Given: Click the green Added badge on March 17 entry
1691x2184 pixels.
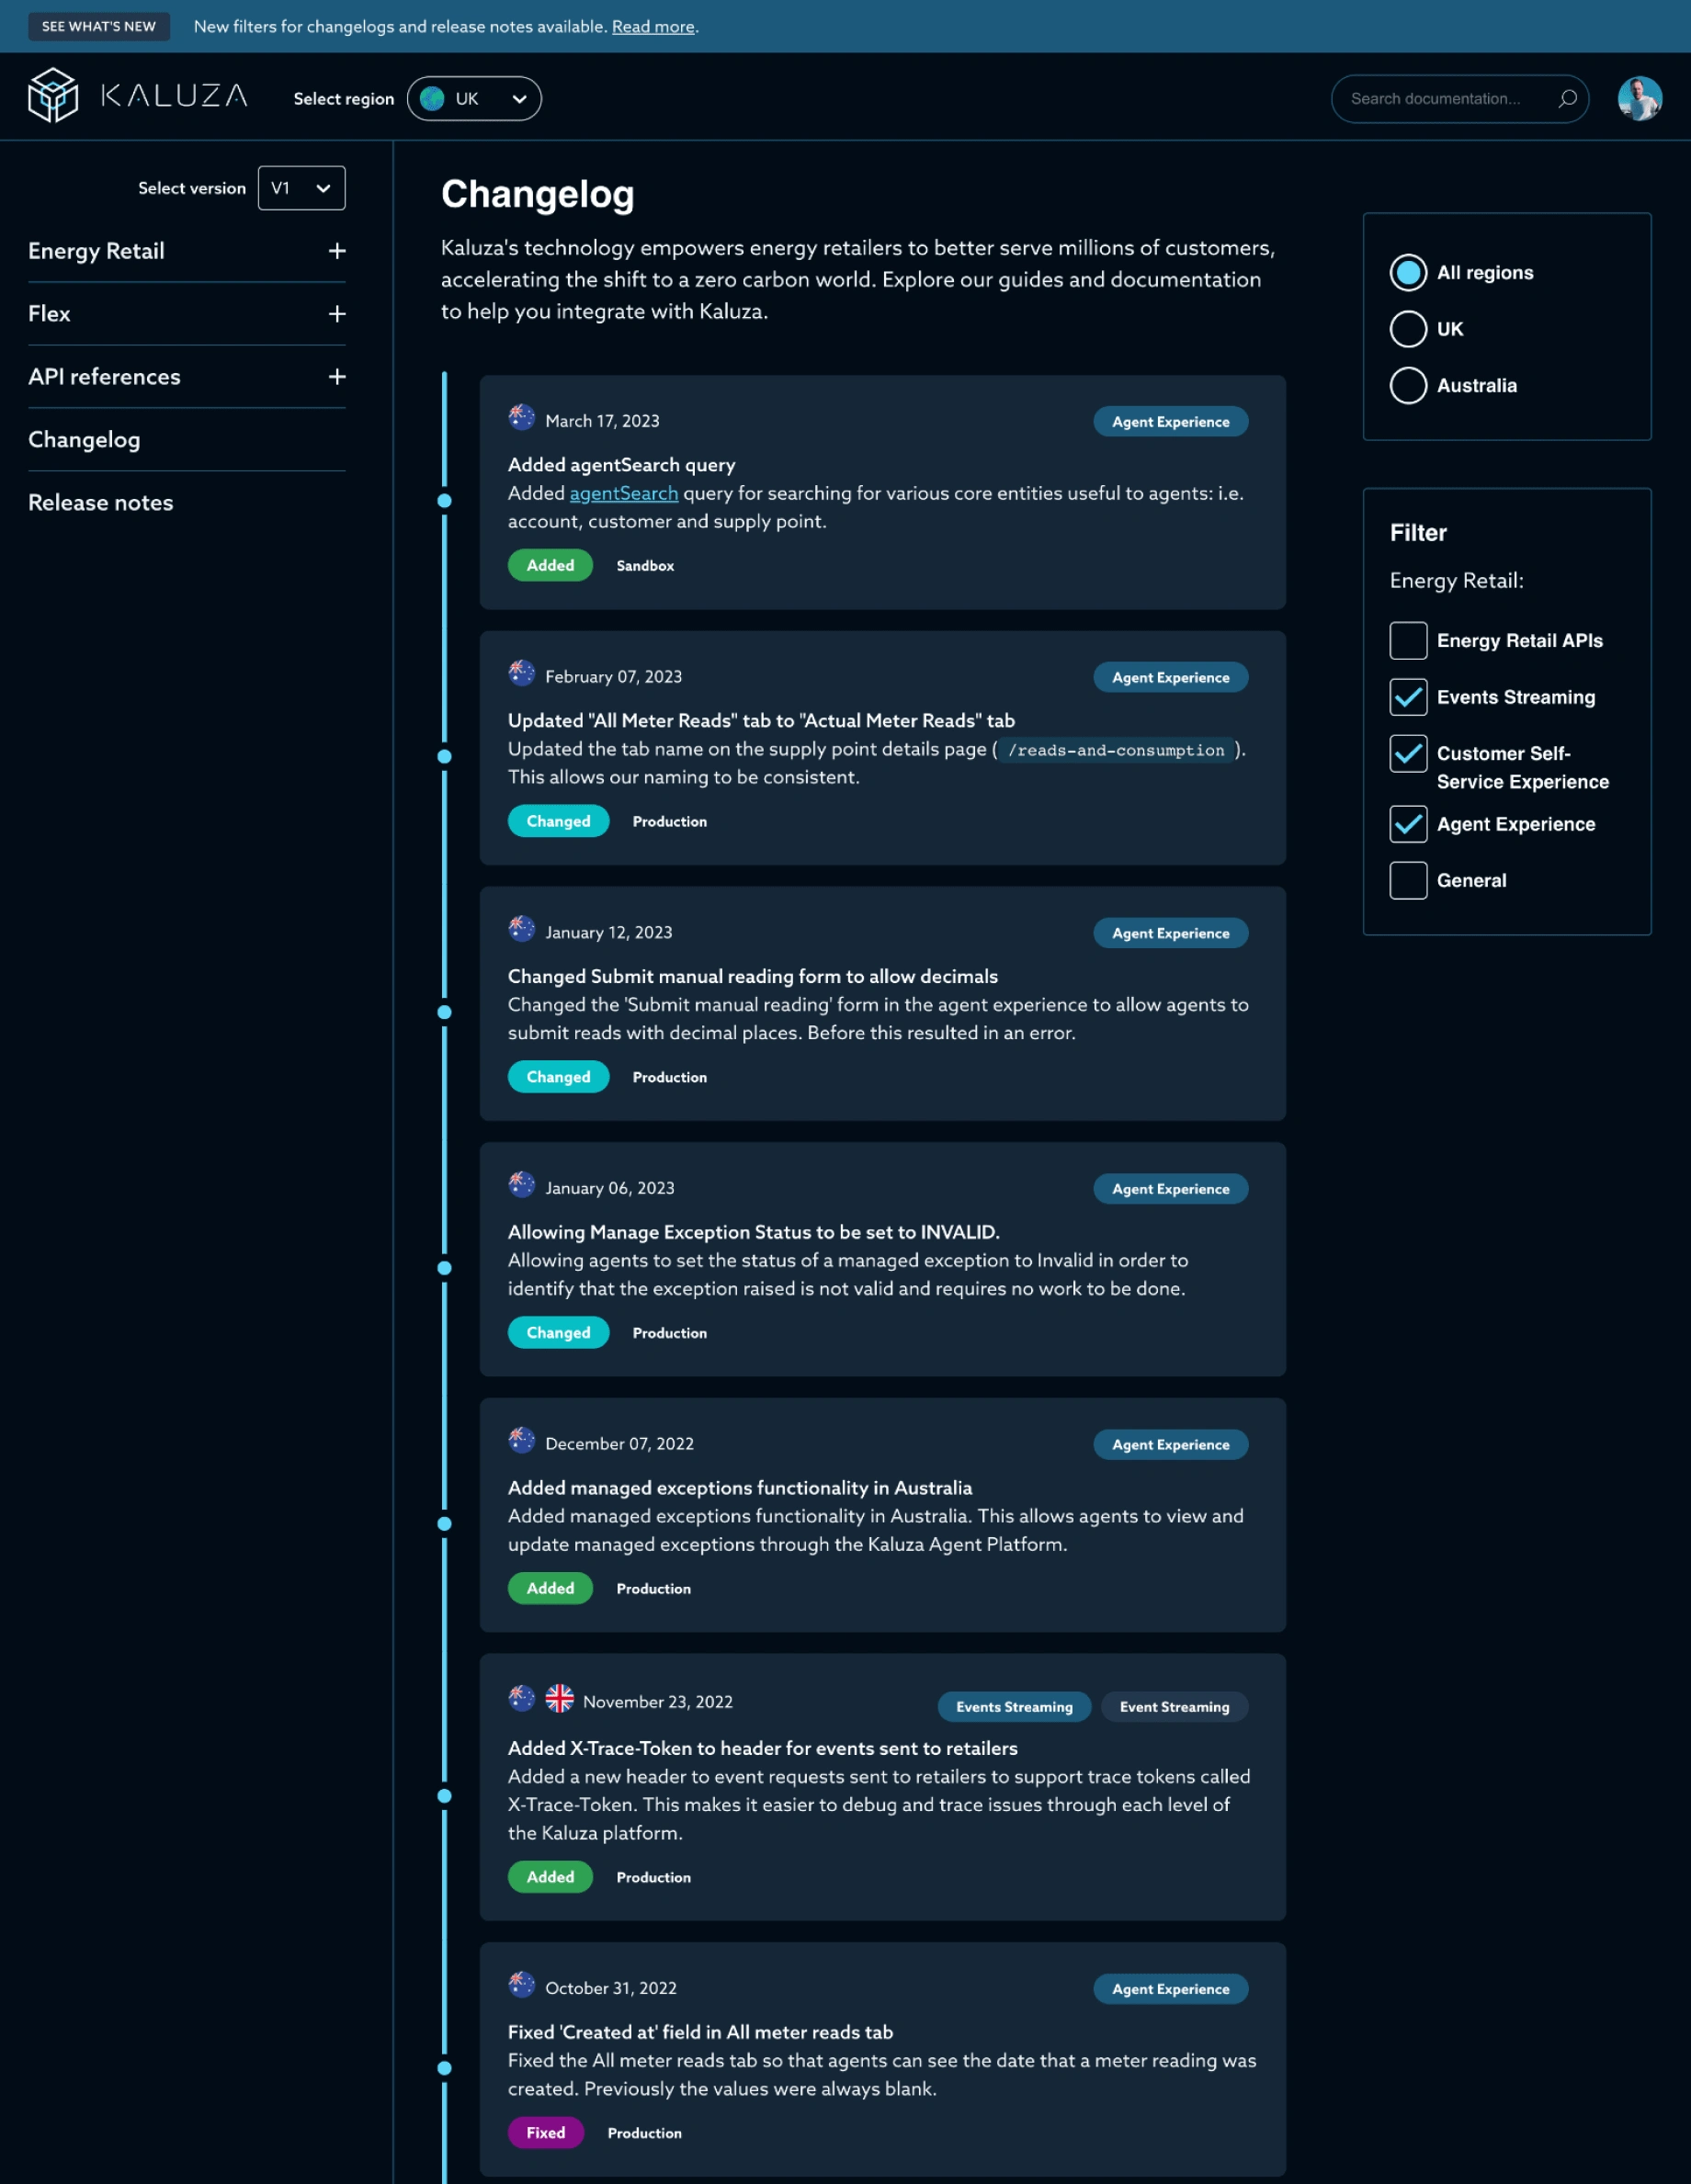Looking at the screenshot, I should click(x=550, y=565).
